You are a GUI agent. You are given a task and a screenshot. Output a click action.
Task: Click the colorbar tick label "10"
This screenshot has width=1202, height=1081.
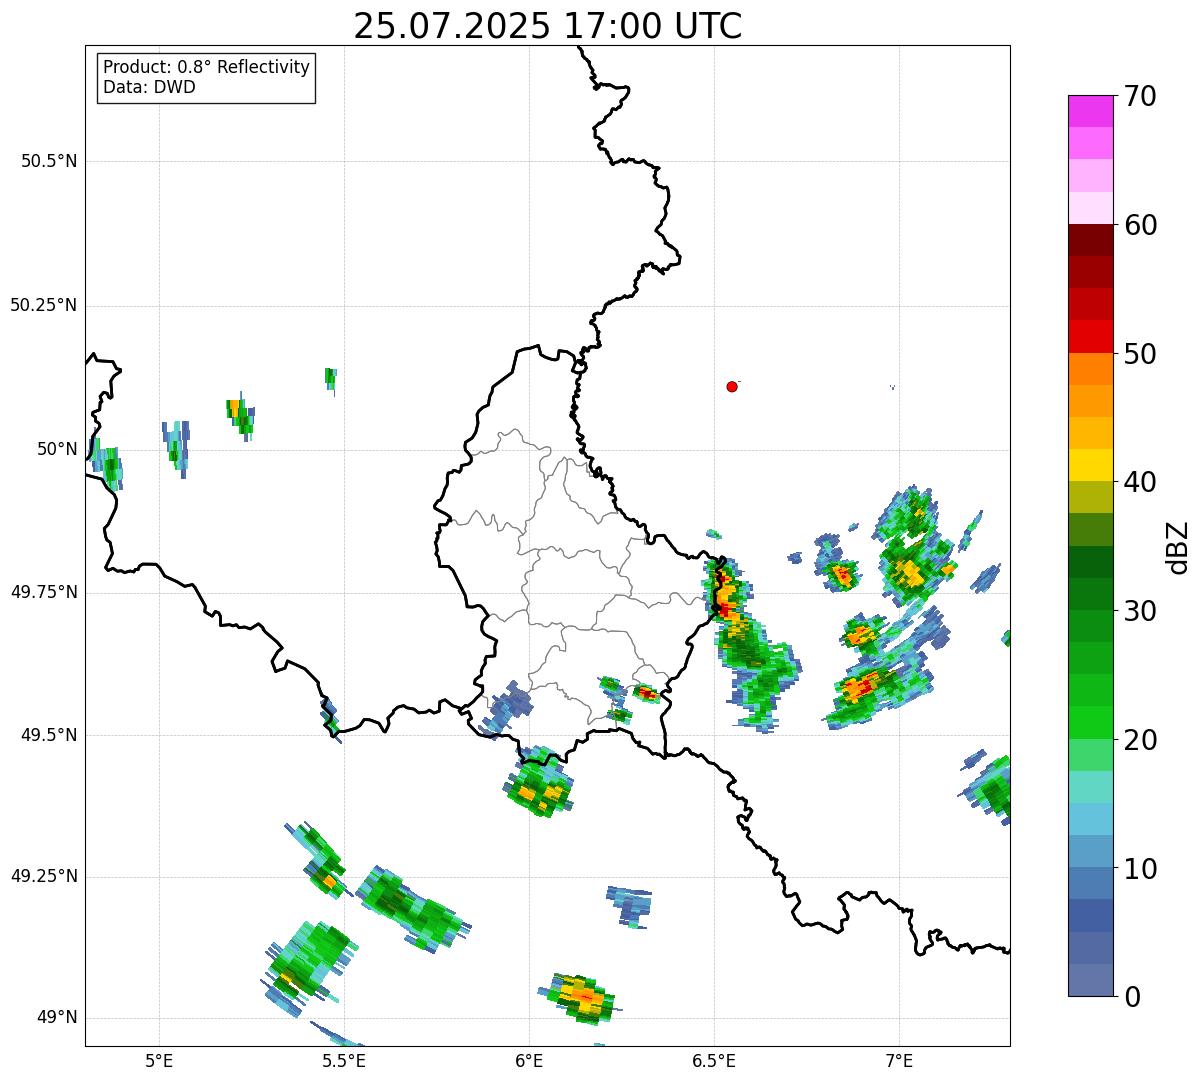pyautogui.click(x=1140, y=869)
